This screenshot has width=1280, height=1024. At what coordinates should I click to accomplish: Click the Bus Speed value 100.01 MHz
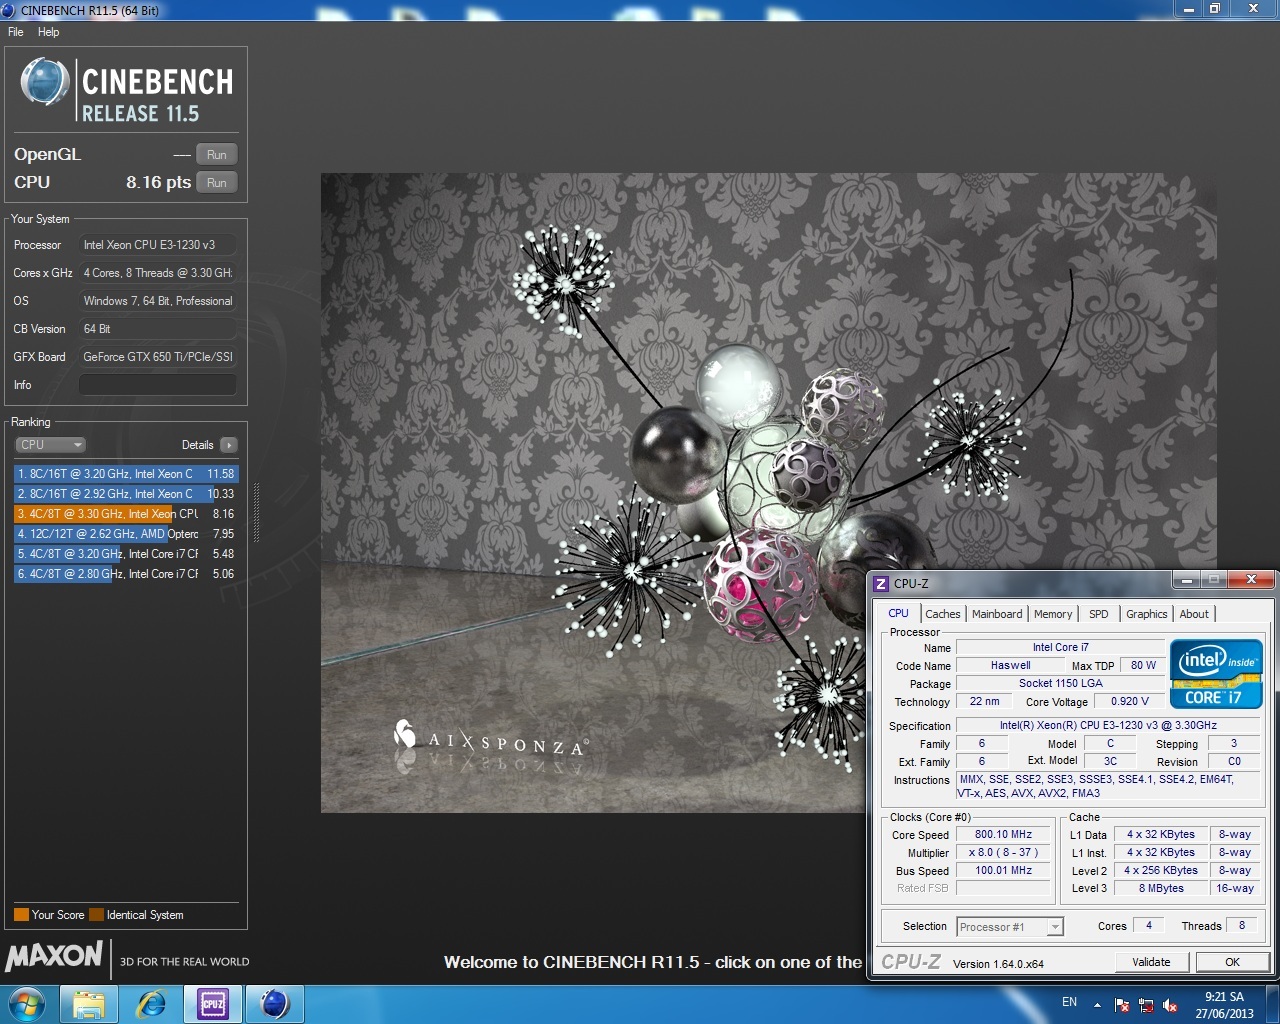tap(1003, 870)
